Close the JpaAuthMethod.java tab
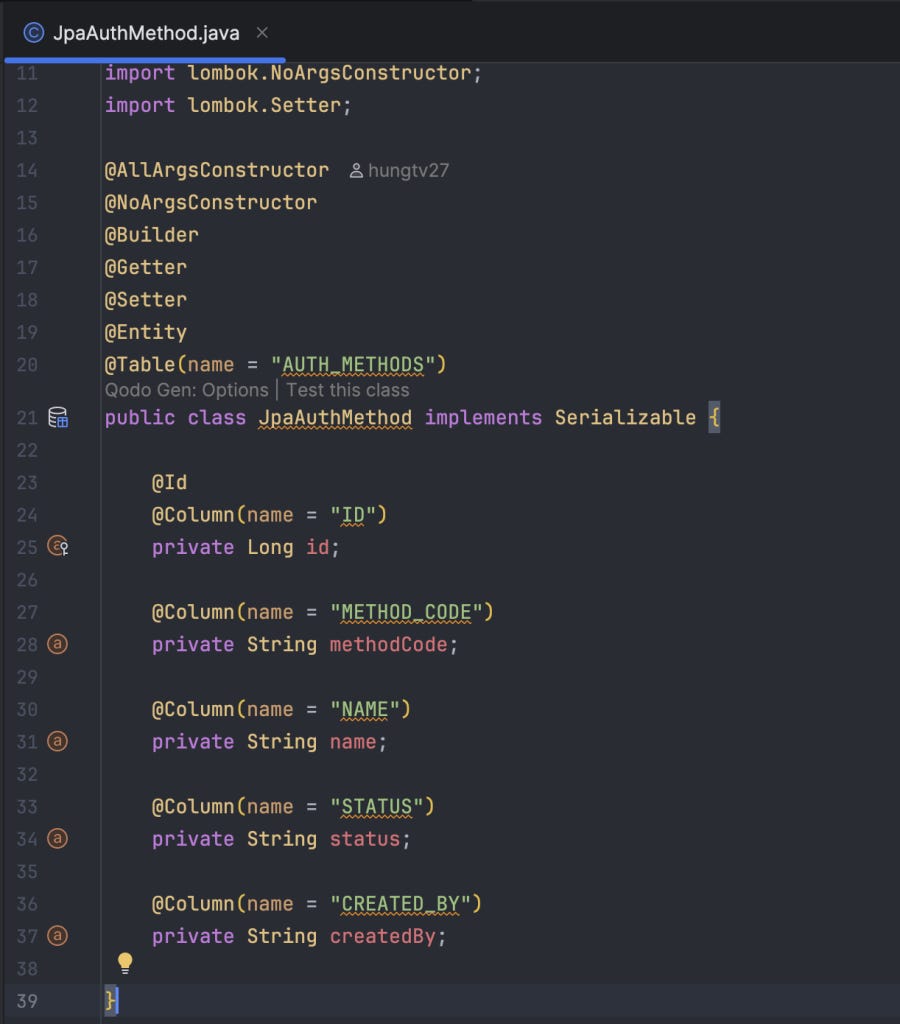The height and width of the screenshot is (1024, 900). pyautogui.click(x=262, y=33)
